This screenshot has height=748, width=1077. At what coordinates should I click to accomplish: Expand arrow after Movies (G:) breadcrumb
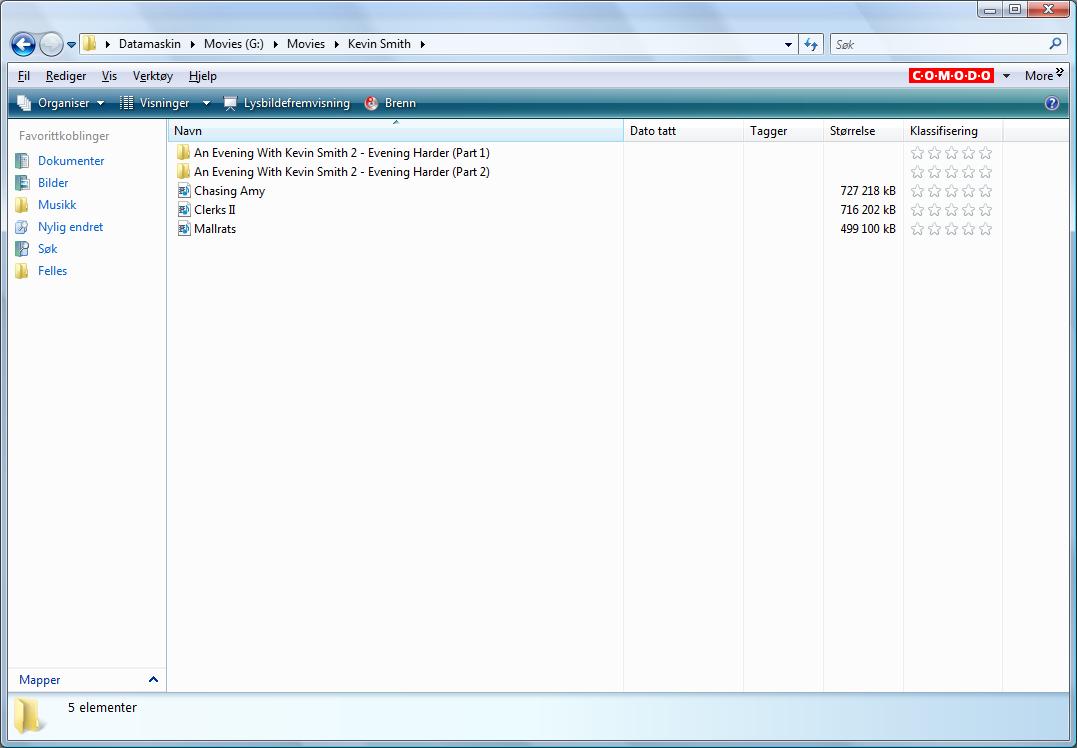275,44
